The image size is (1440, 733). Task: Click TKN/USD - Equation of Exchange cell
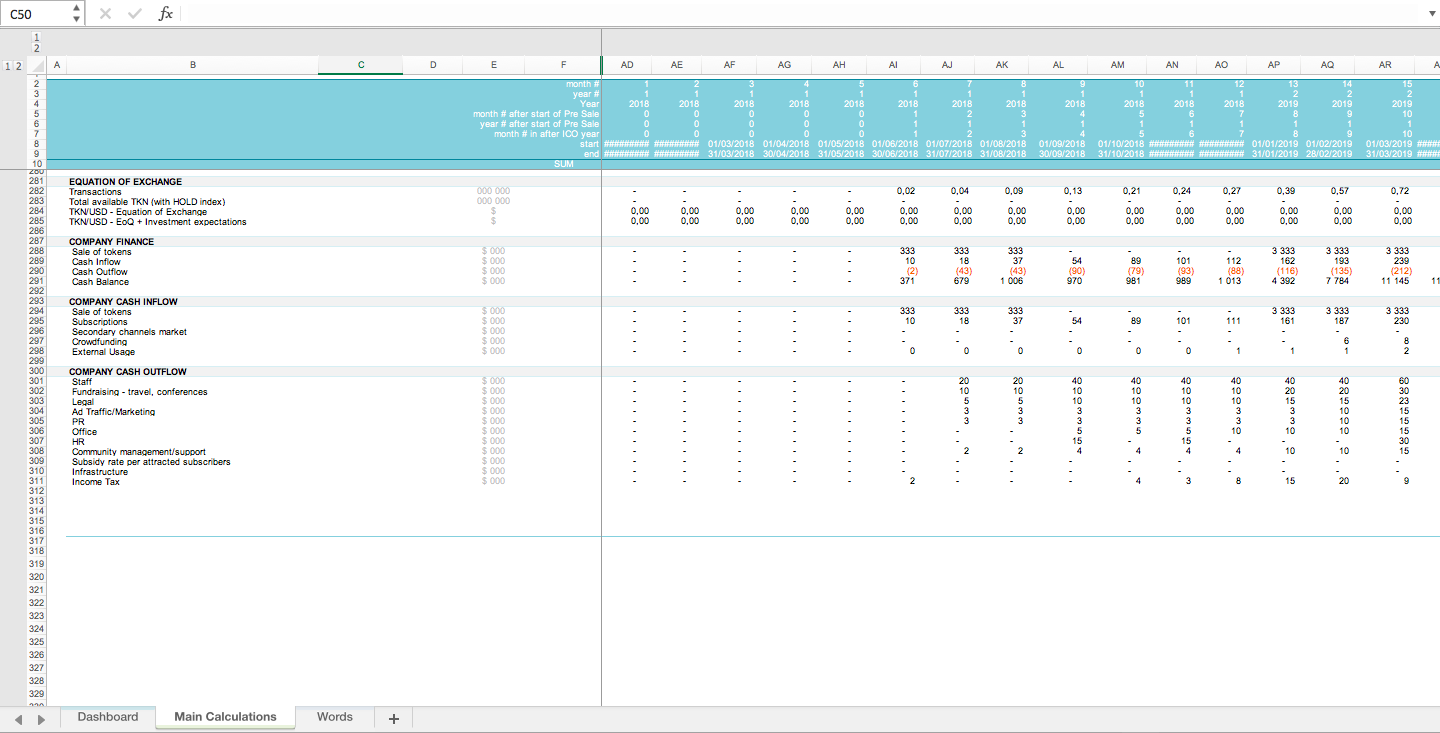coord(138,212)
